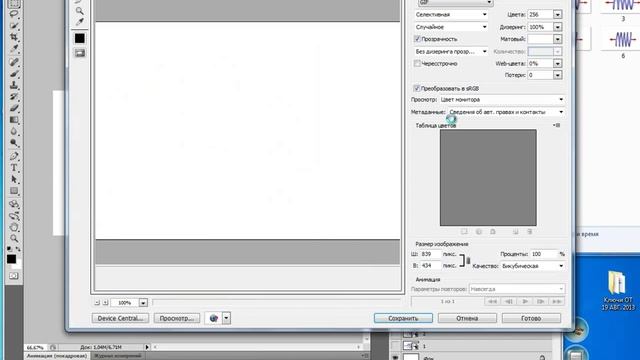Open the Просмотр Цвет монитора dropdown
Viewport: 640px width, 360px height.
pyautogui.click(x=502, y=100)
